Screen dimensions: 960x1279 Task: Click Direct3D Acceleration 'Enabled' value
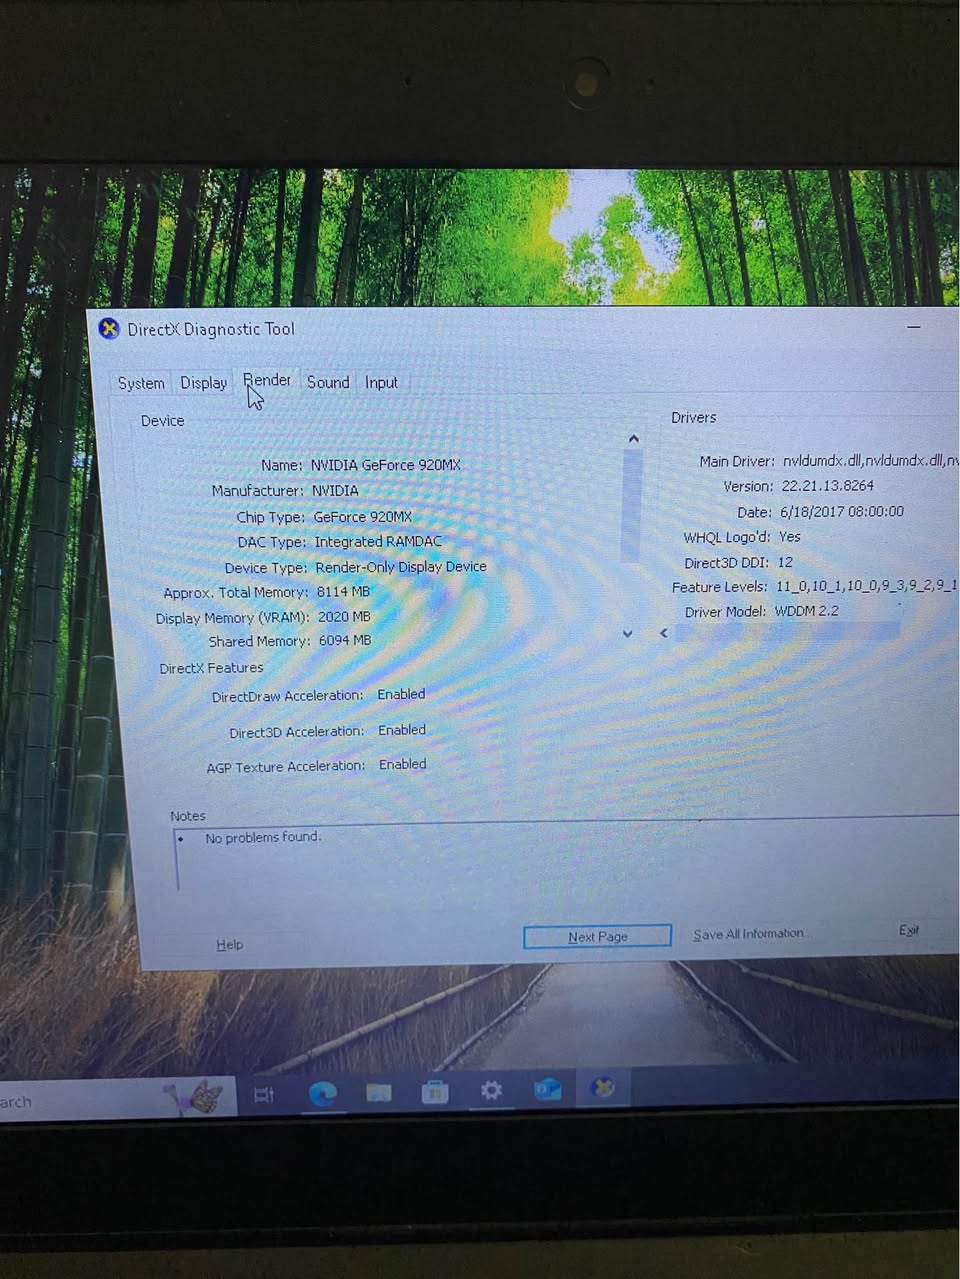pos(402,730)
